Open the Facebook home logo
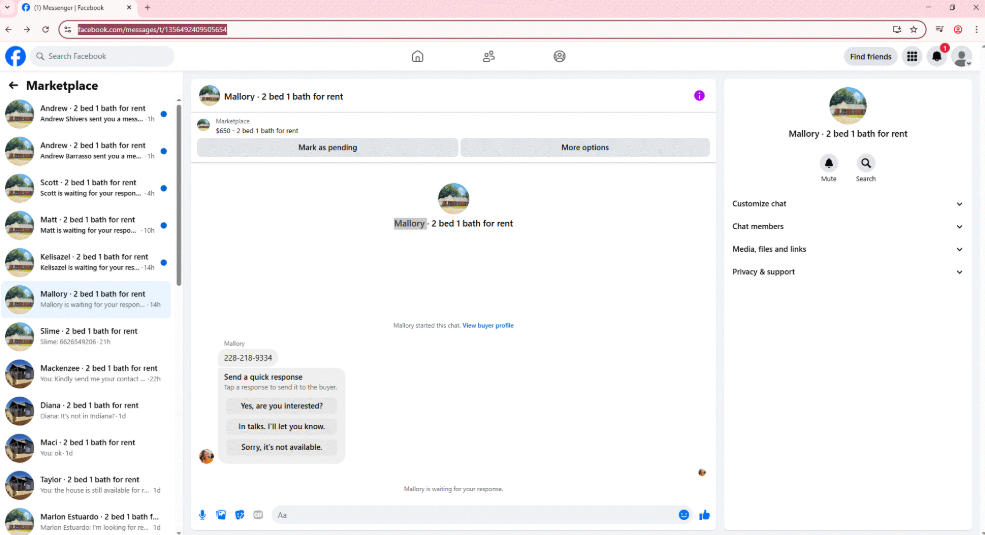This screenshot has height=535, width=985. [15, 56]
